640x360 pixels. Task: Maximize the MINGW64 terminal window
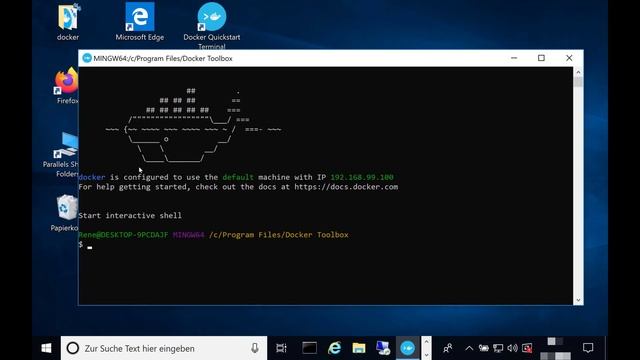(x=541, y=58)
